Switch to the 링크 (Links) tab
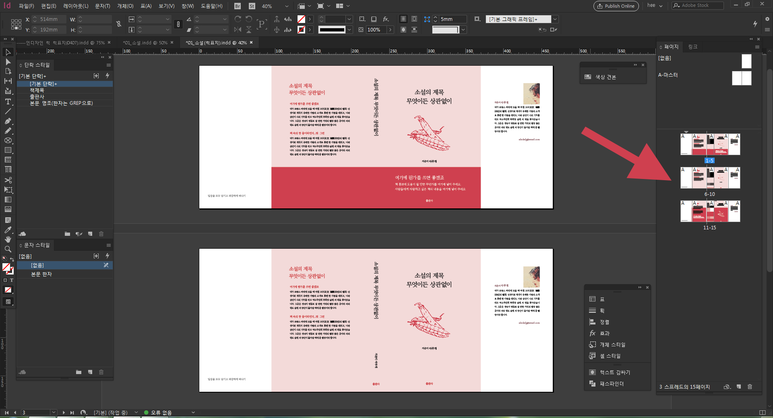The width and height of the screenshot is (773, 418). point(693,46)
